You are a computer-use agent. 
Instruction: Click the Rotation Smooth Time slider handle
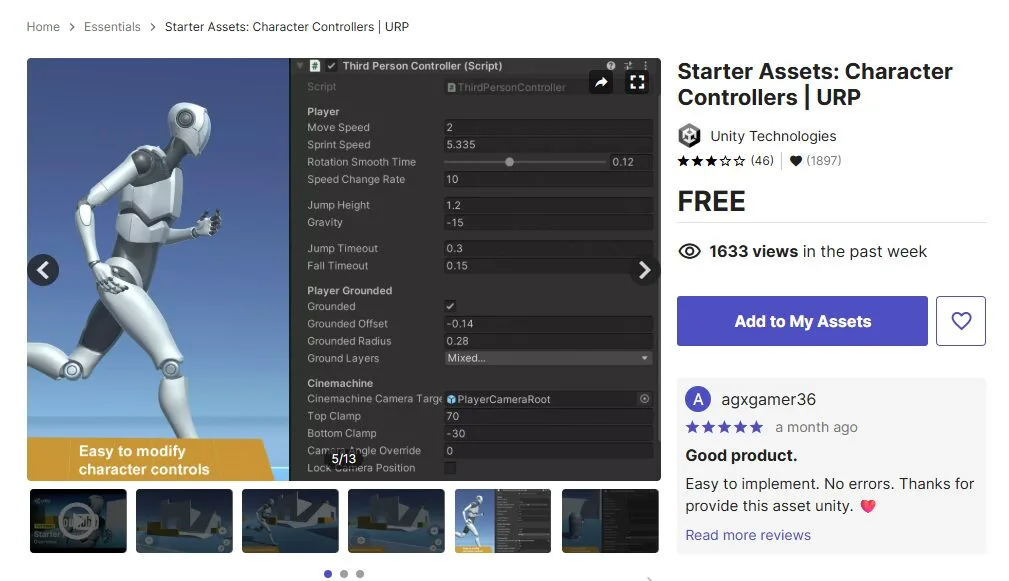[510, 162]
